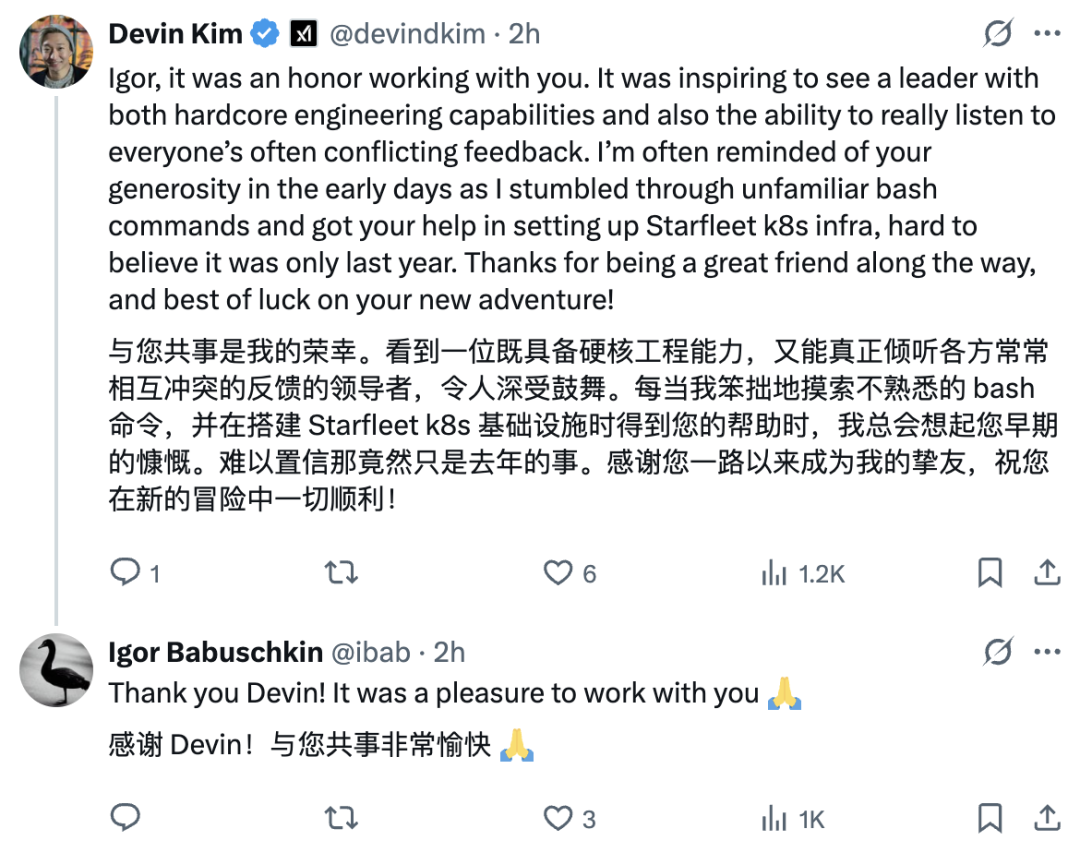Repost Igor Babuschkin's reply
1080x853 pixels.
[342, 819]
